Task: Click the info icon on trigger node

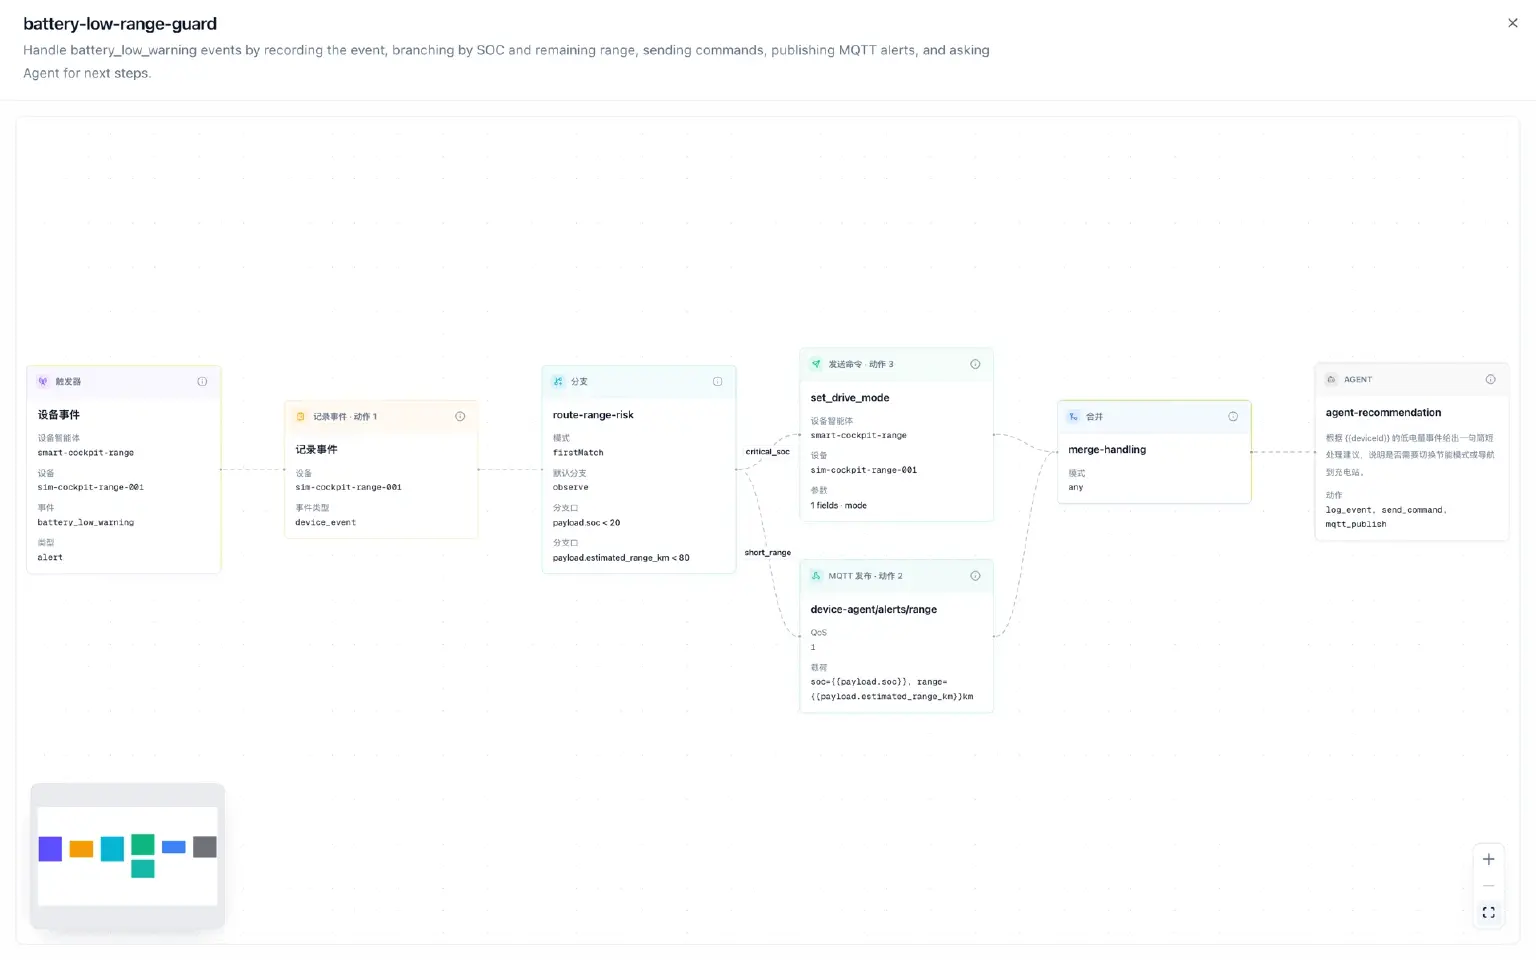Action: coord(202,381)
